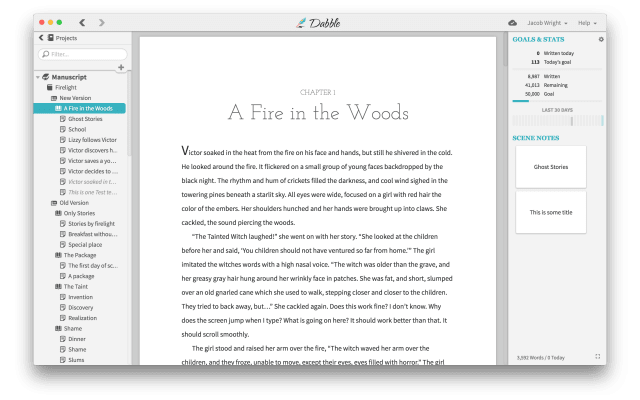Click the Last 30 Days activity chart

pos(558,120)
